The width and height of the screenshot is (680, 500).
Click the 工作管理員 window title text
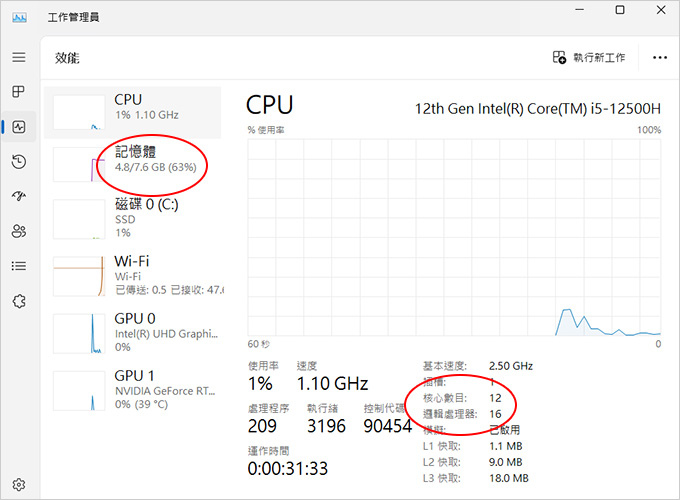tap(73, 17)
